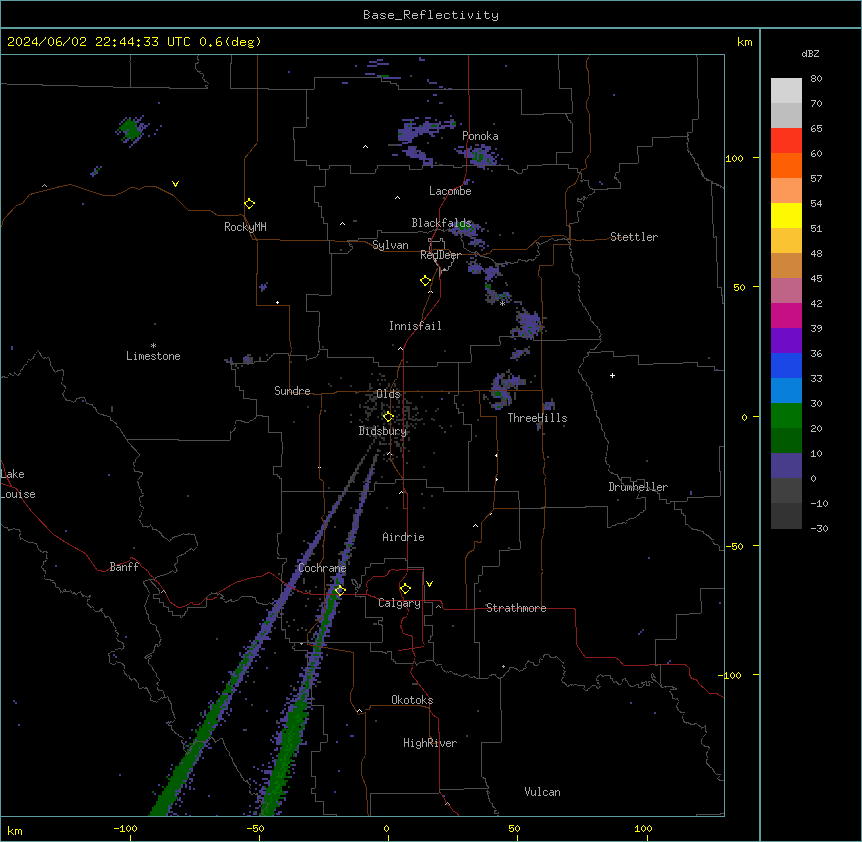Pick the royal blue 33-36 dBZ swatch
This screenshot has height=842, width=862.
[786, 365]
